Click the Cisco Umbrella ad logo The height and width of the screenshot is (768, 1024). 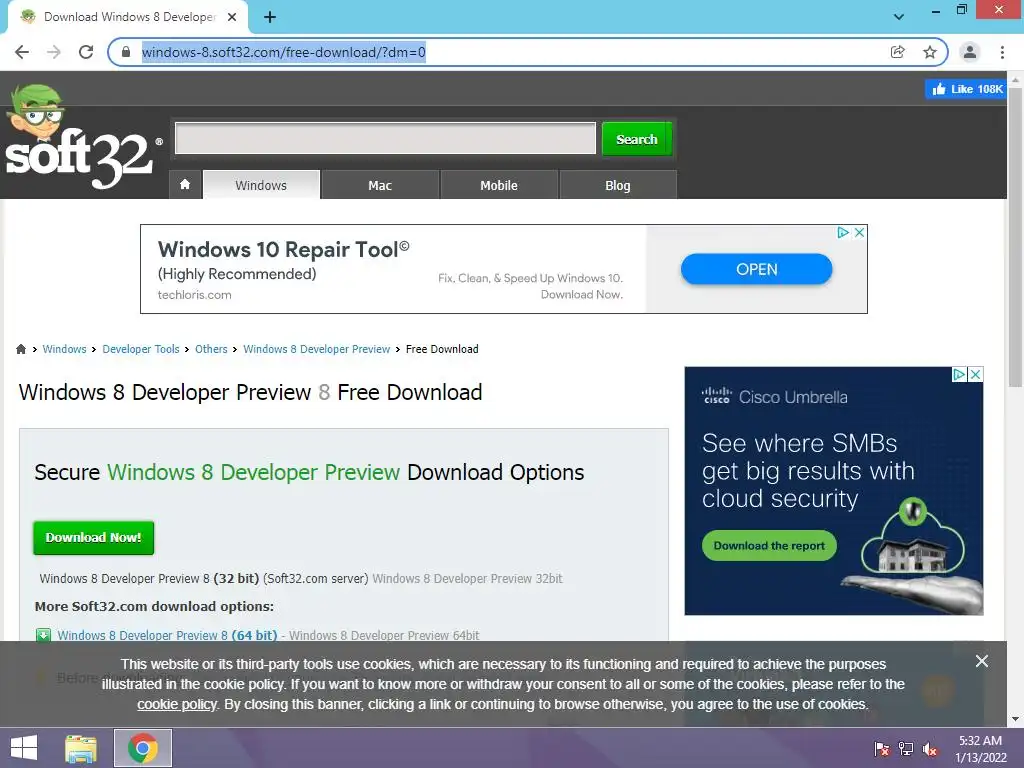click(775, 396)
